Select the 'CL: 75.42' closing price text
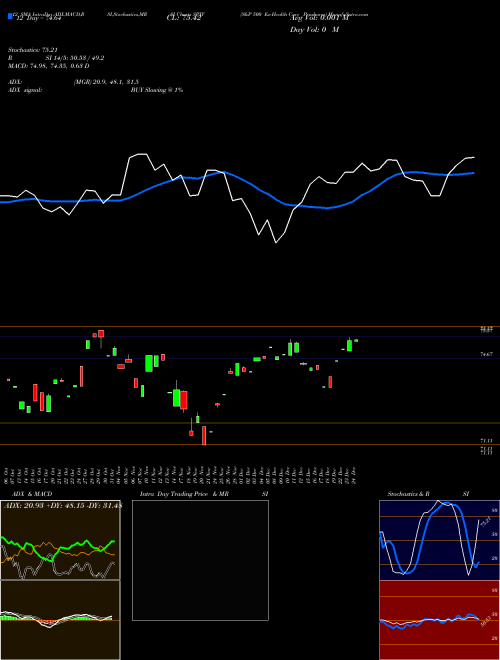Screen dimensions: 500x660 (x=186, y=18)
